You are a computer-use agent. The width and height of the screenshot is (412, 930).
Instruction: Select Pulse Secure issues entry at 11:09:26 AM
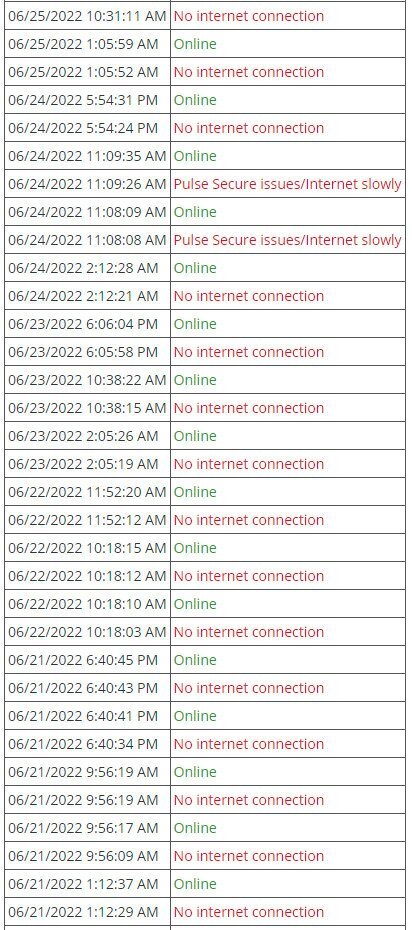click(288, 184)
